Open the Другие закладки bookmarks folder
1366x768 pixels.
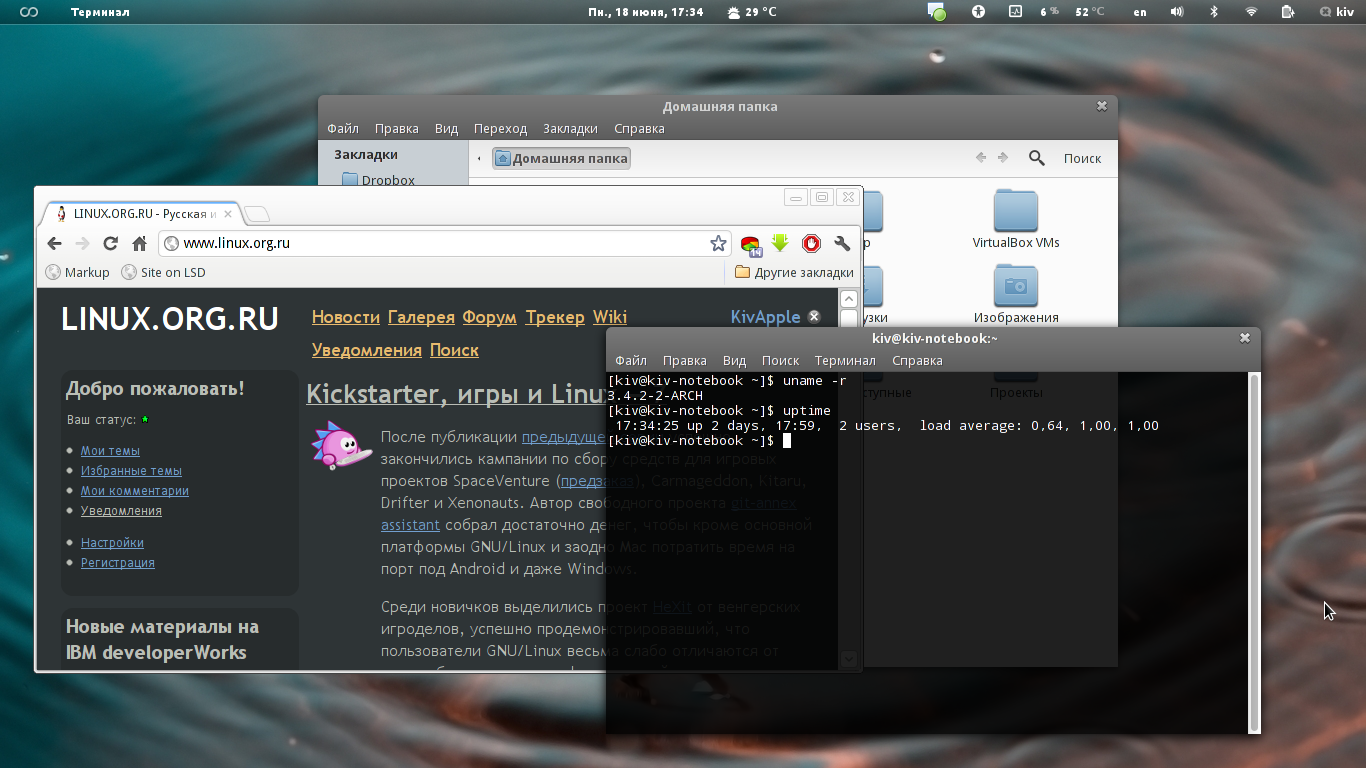pos(794,272)
